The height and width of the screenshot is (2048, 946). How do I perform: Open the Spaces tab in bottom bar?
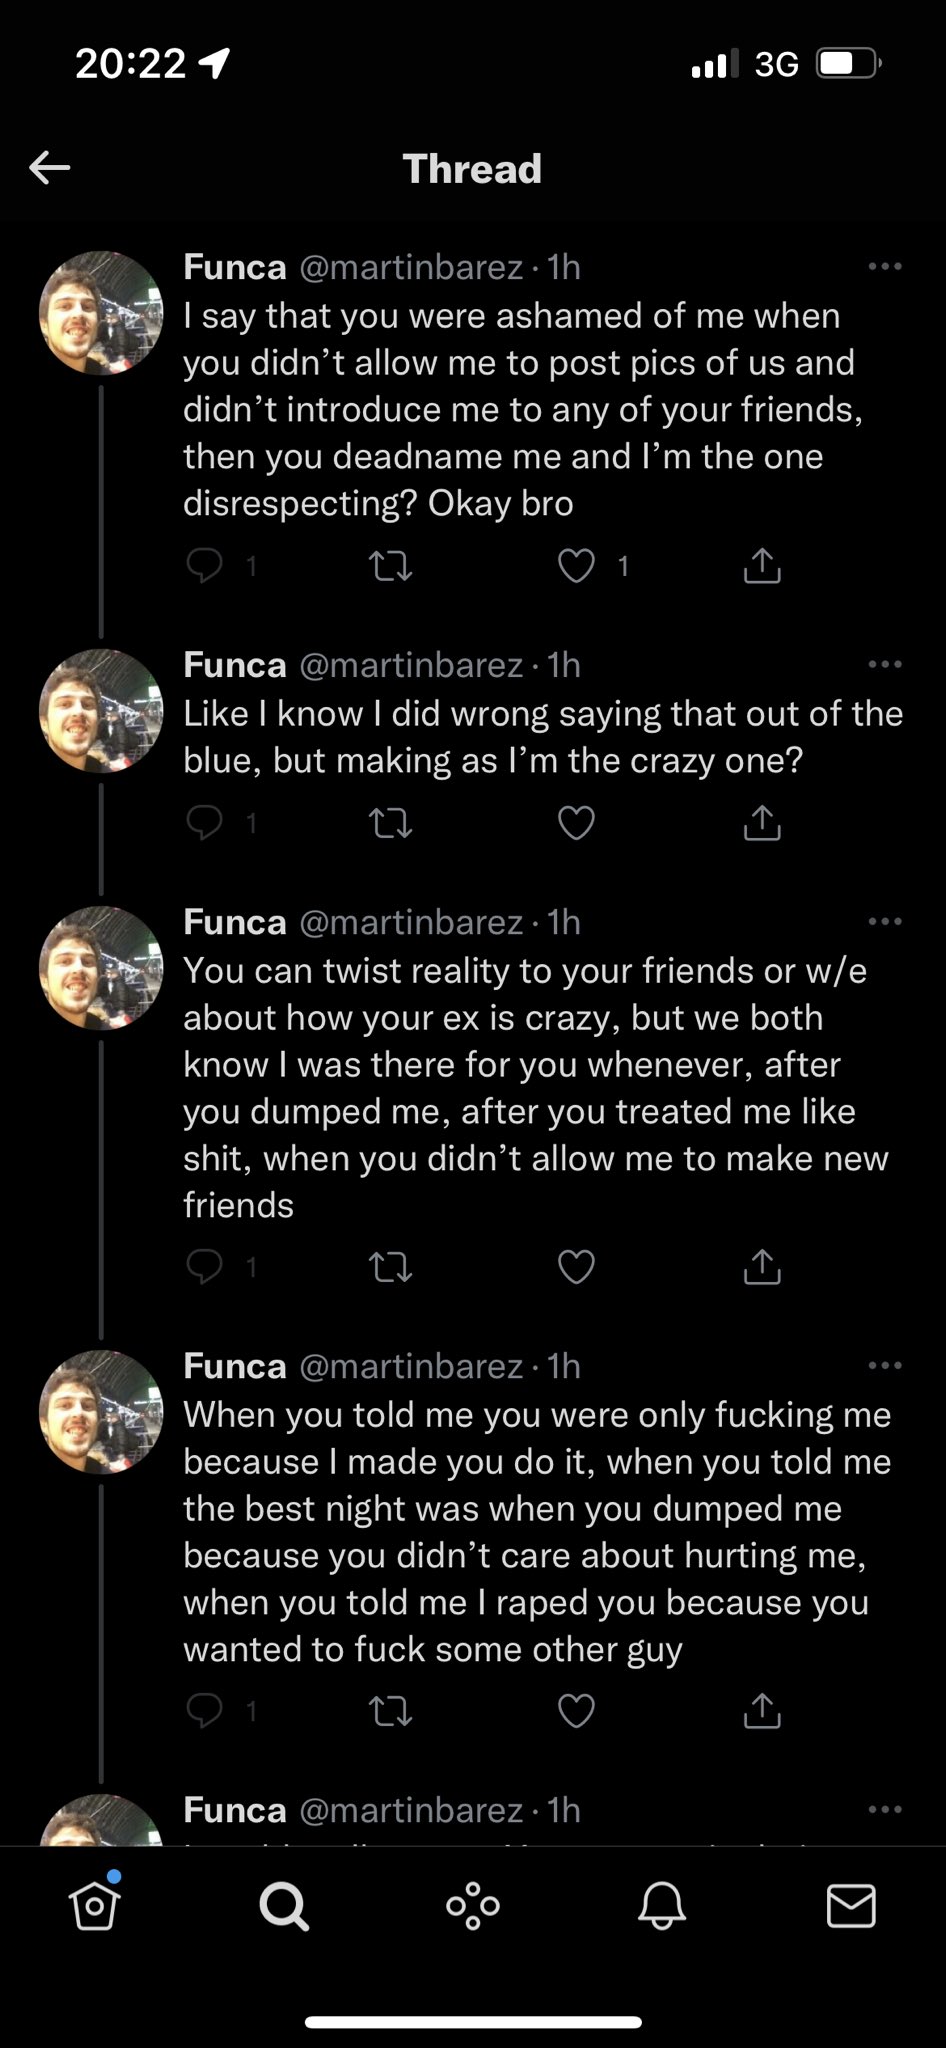pyautogui.click(x=473, y=1906)
